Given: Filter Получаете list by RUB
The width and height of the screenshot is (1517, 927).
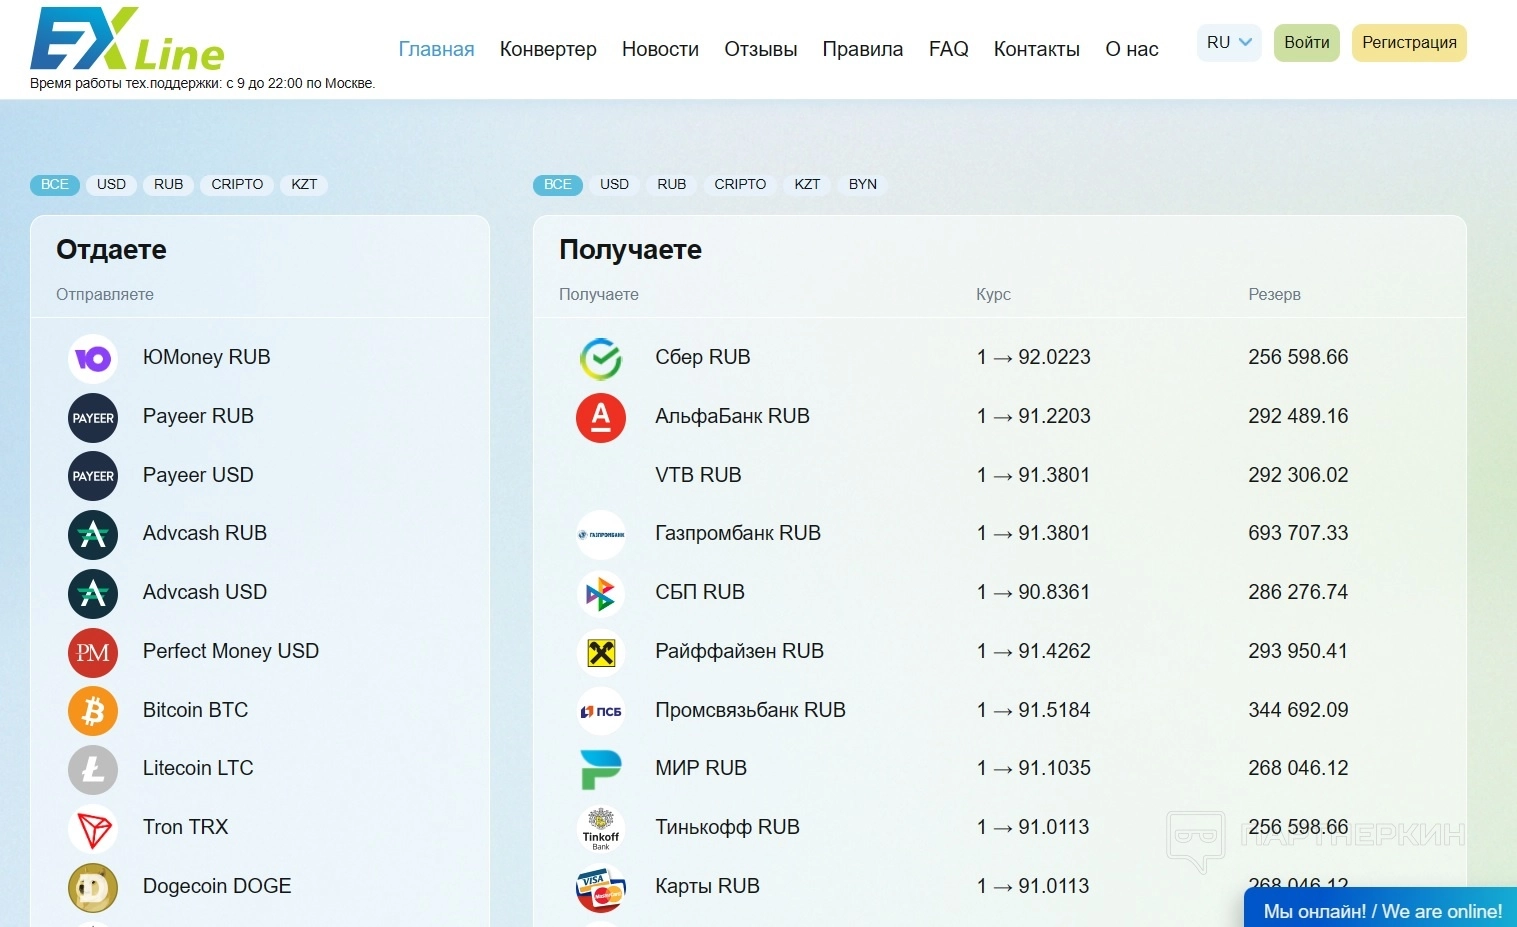Looking at the screenshot, I should [672, 184].
